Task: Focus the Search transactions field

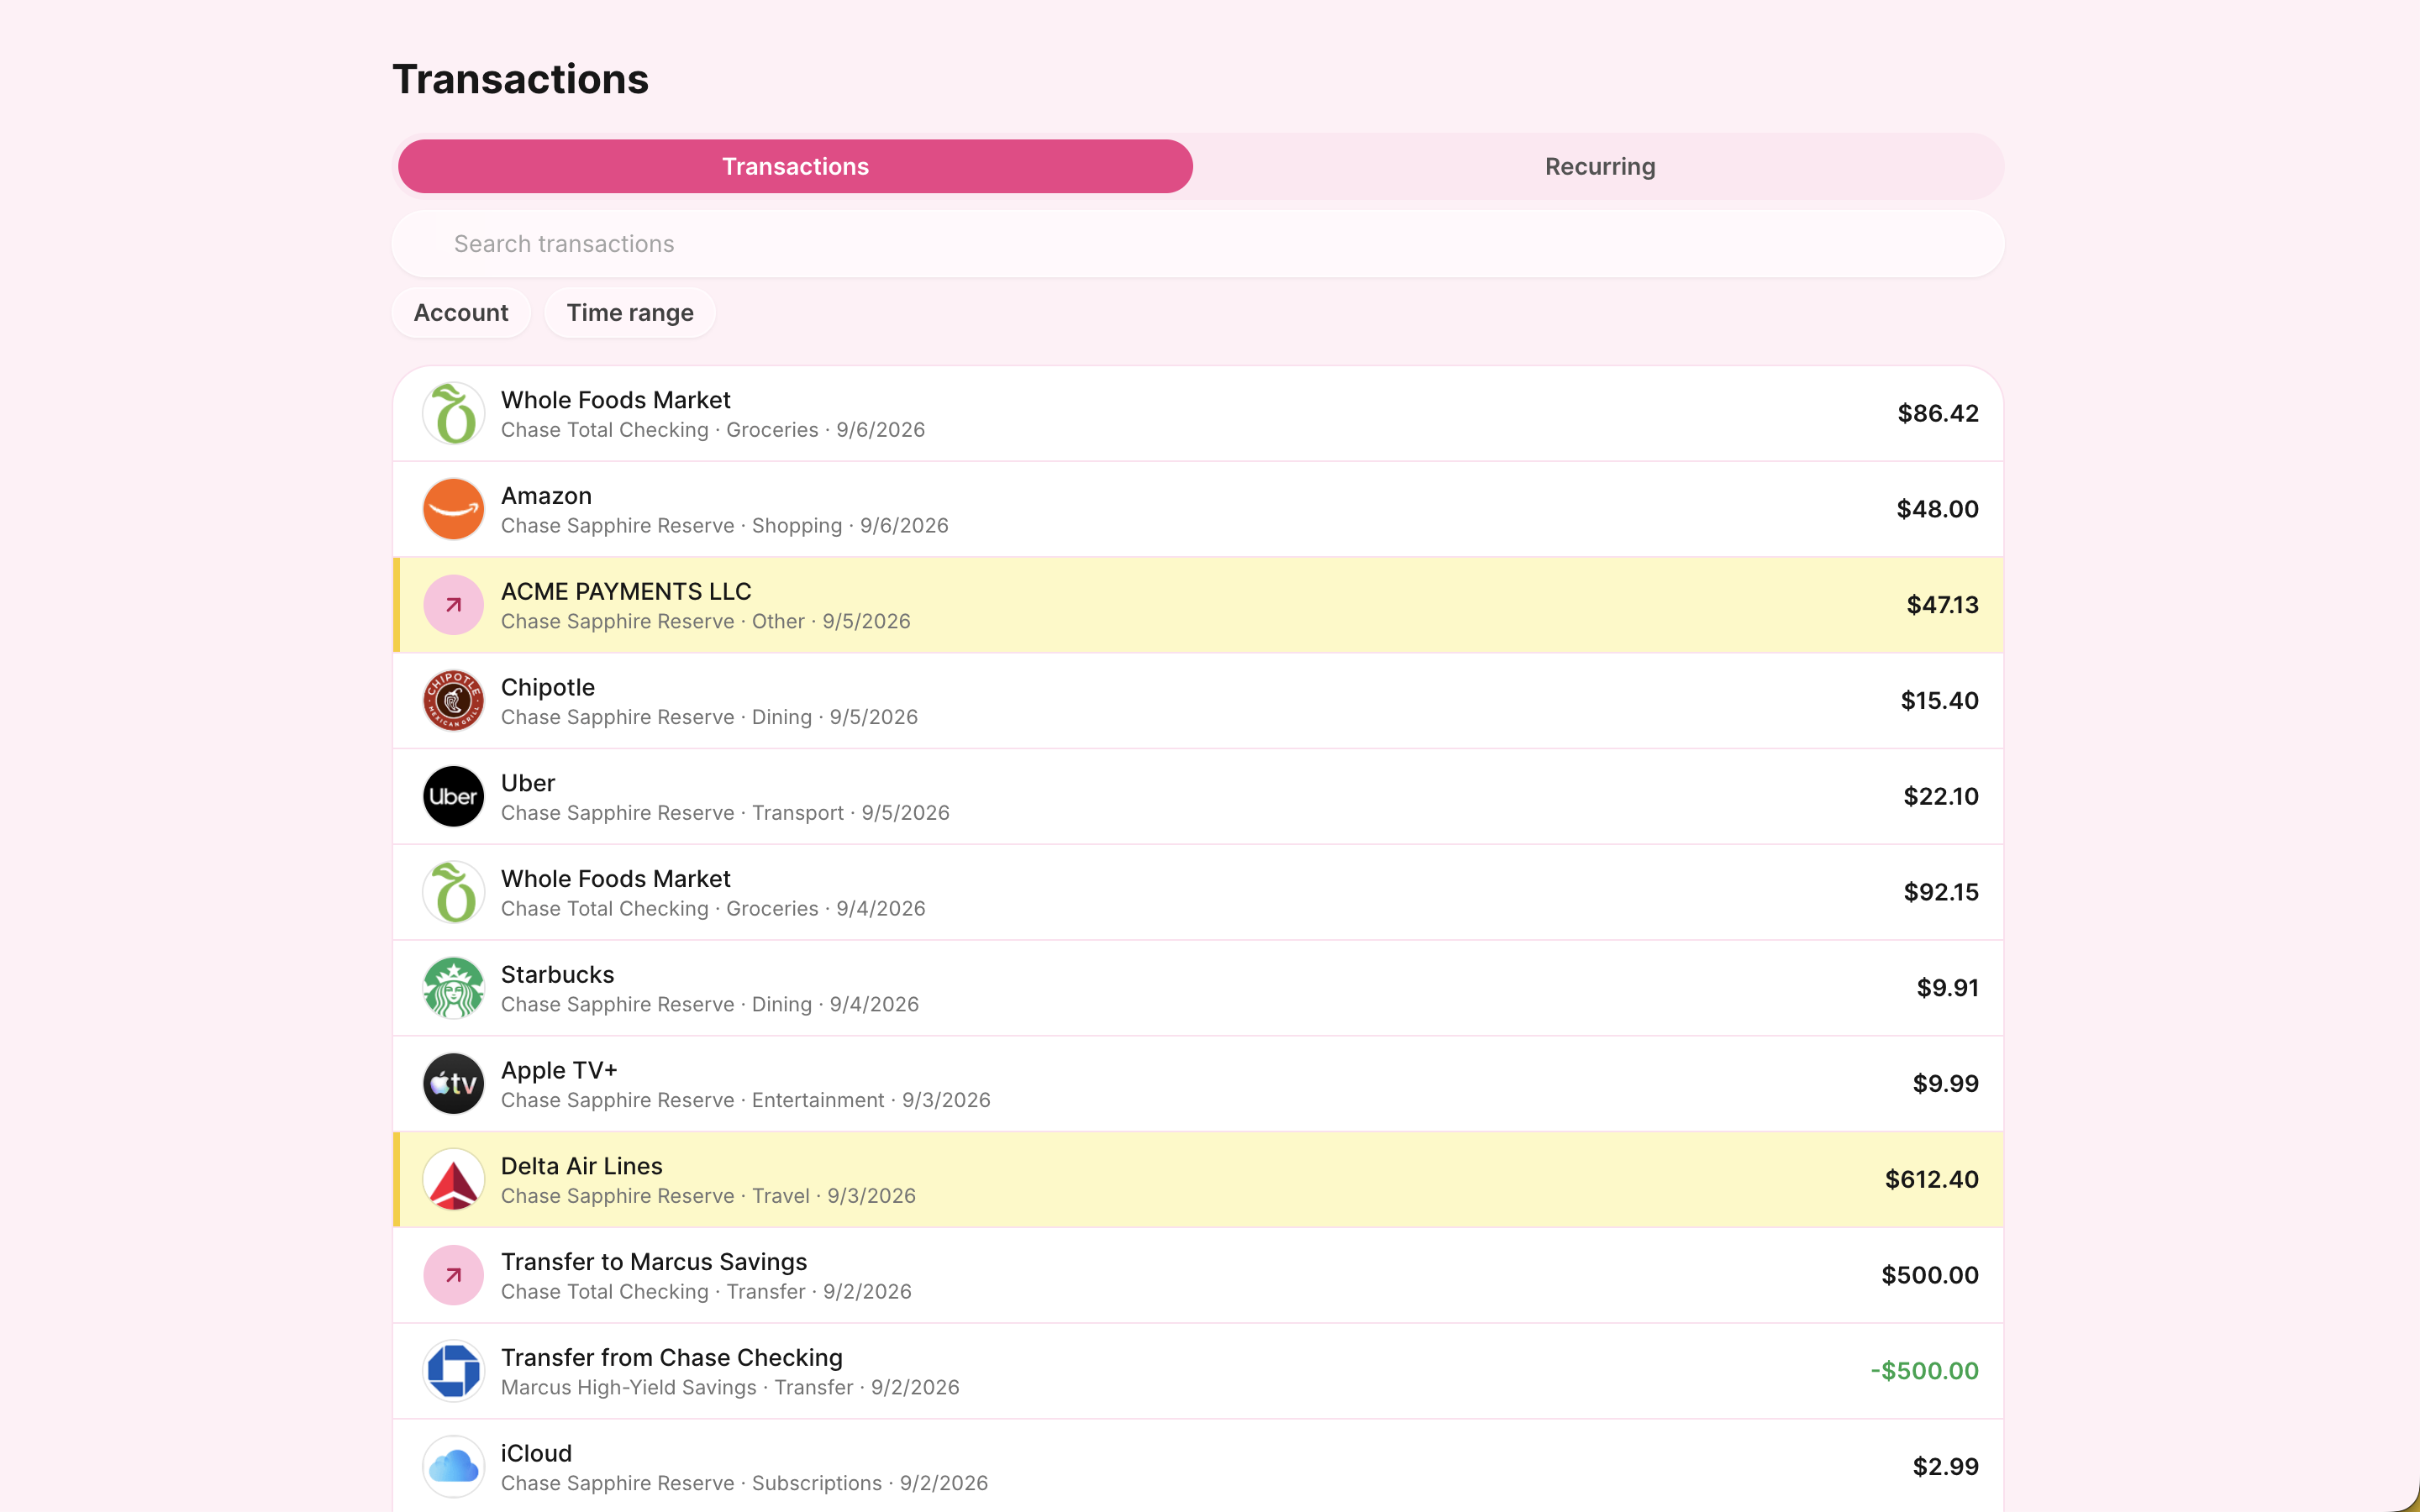Action: [x=1198, y=244]
